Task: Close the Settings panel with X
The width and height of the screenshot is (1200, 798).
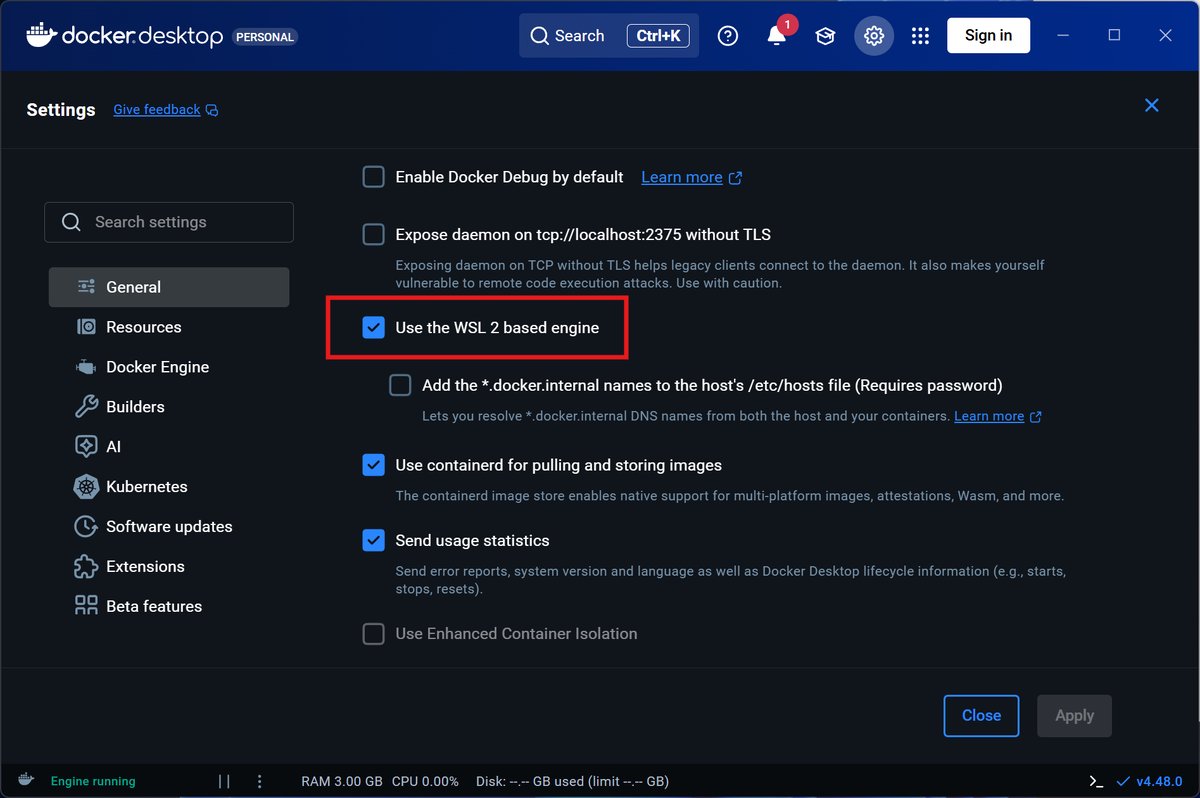Action: [x=1151, y=105]
